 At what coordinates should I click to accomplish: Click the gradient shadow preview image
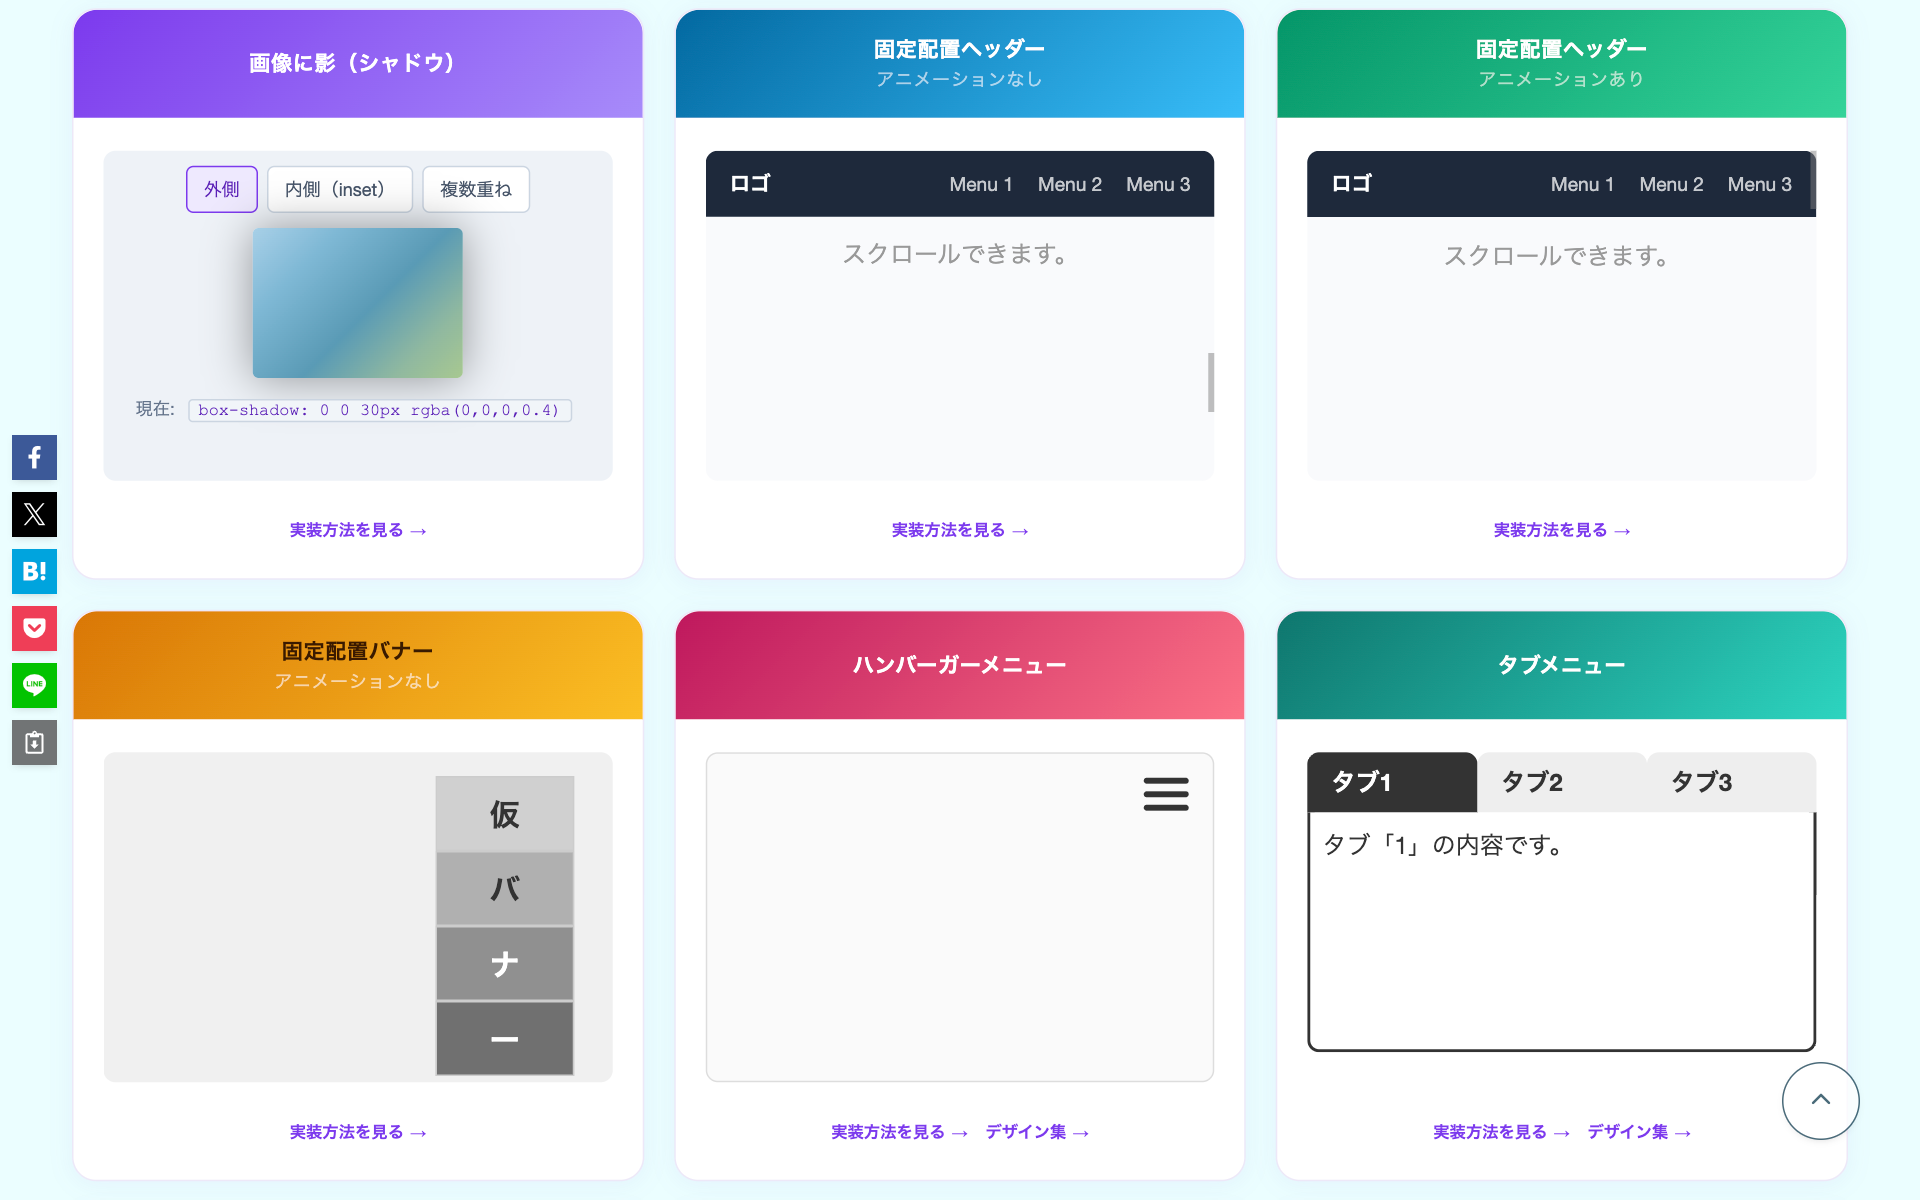pos(358,303)
